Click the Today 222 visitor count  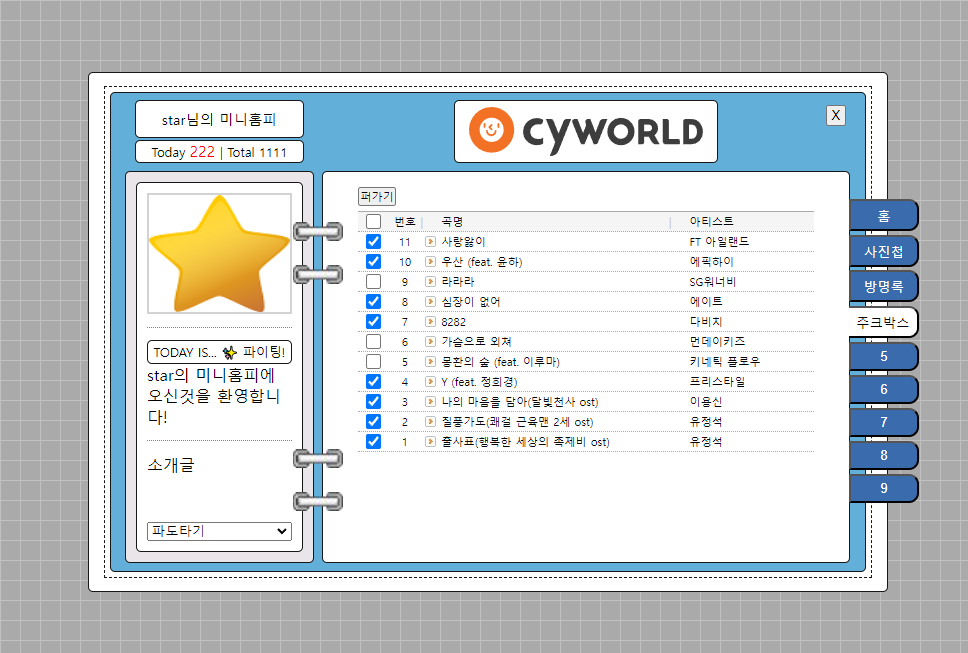pyautogui.click(x=183, y=152)
